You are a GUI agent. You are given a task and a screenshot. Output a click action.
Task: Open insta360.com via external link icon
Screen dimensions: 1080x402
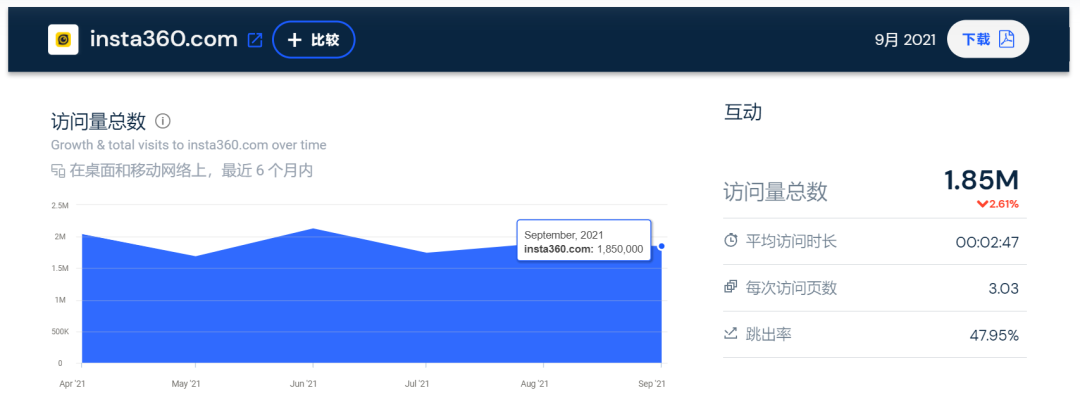click(x=255, y=40)
